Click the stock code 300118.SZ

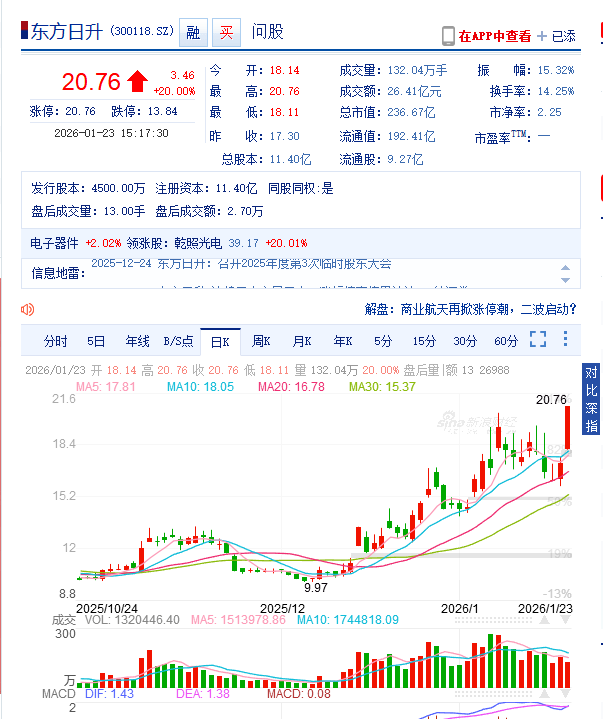142,31
